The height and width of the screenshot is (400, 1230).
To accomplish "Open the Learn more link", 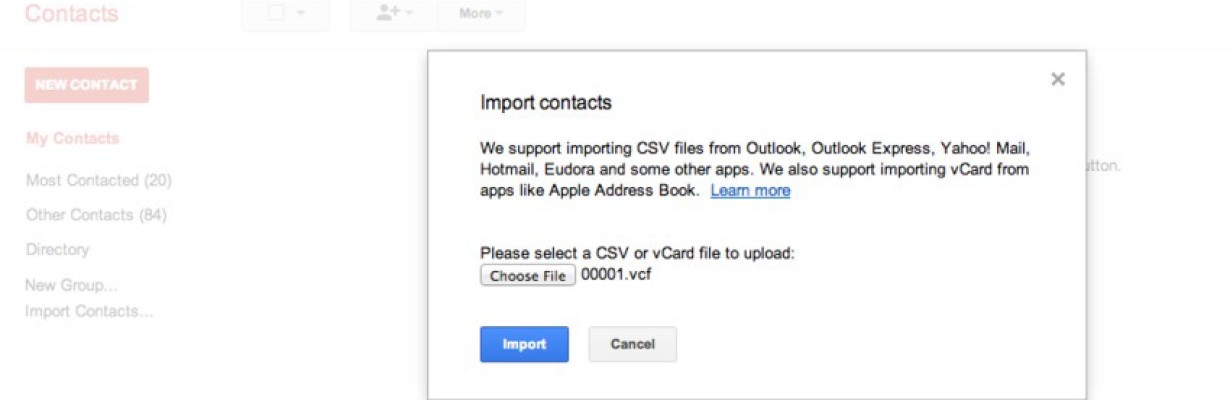I will click(750, 190).
